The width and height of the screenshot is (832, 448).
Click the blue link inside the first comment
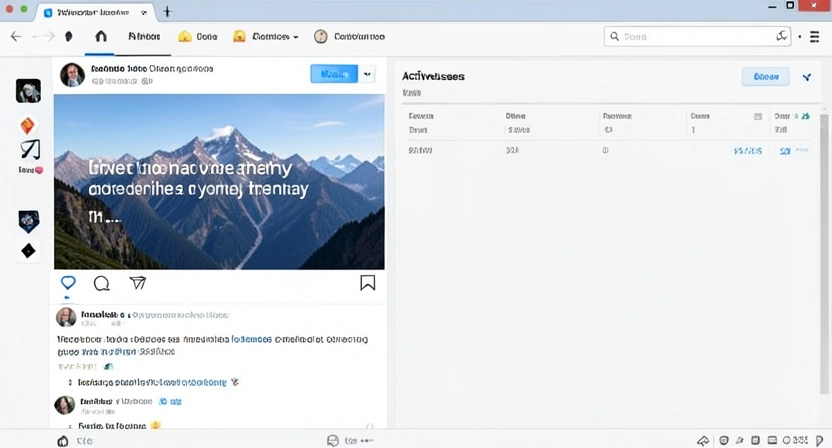pos(252,339)
